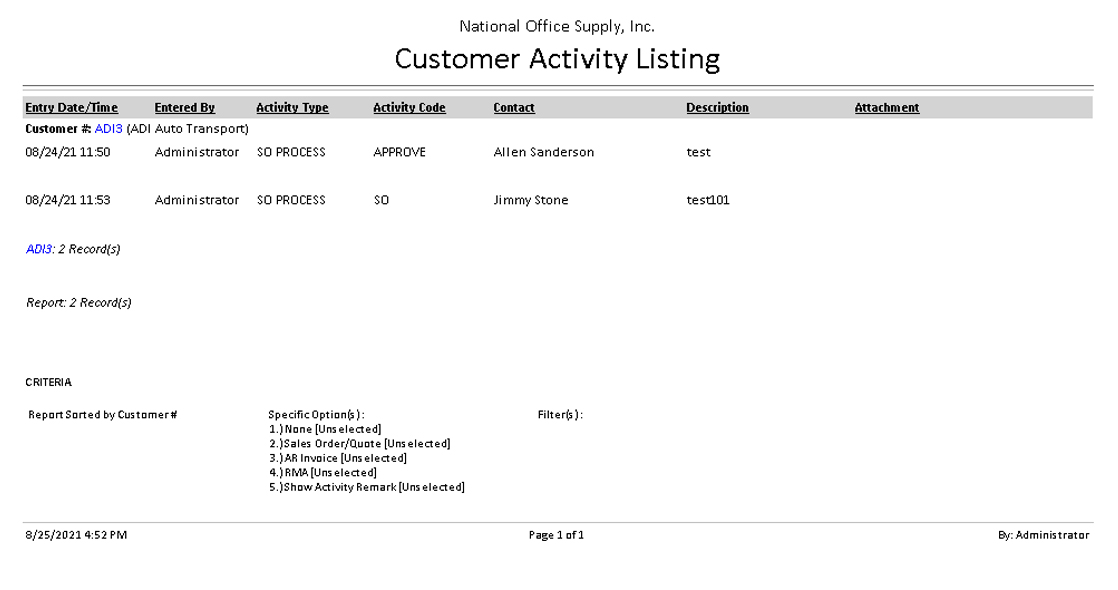The width and height of the screenshot is (1118, 590).
Task: Select the 08/24/21 11:53 entry date
Action: (x=67, y=200)
